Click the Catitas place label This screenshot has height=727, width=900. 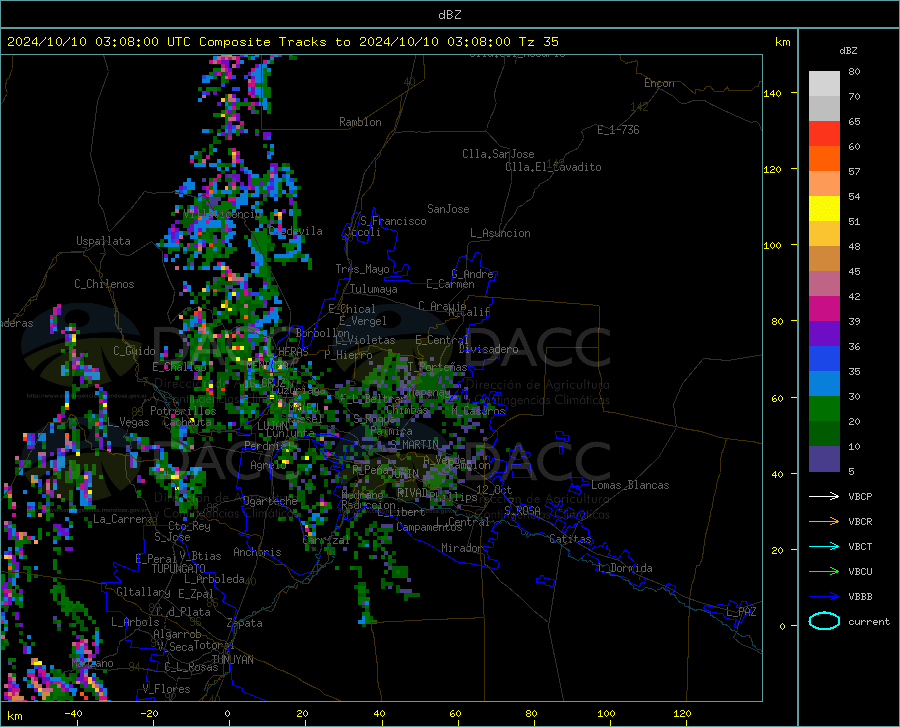click(570, 539)
